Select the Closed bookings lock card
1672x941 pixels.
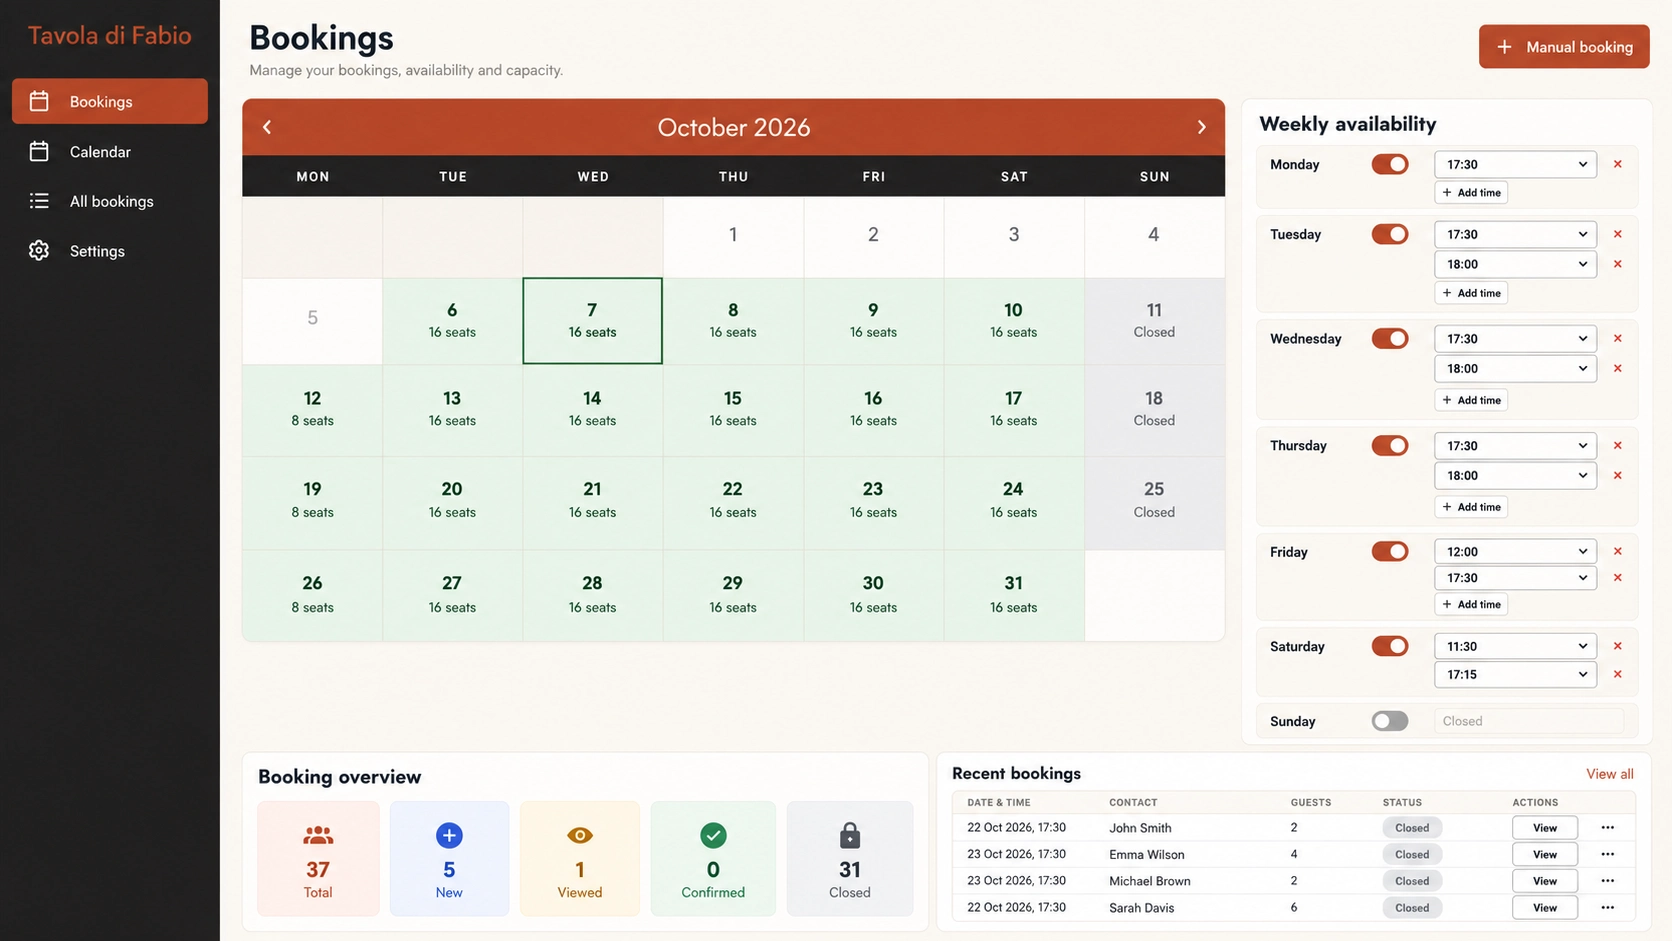tap(850, 858)
